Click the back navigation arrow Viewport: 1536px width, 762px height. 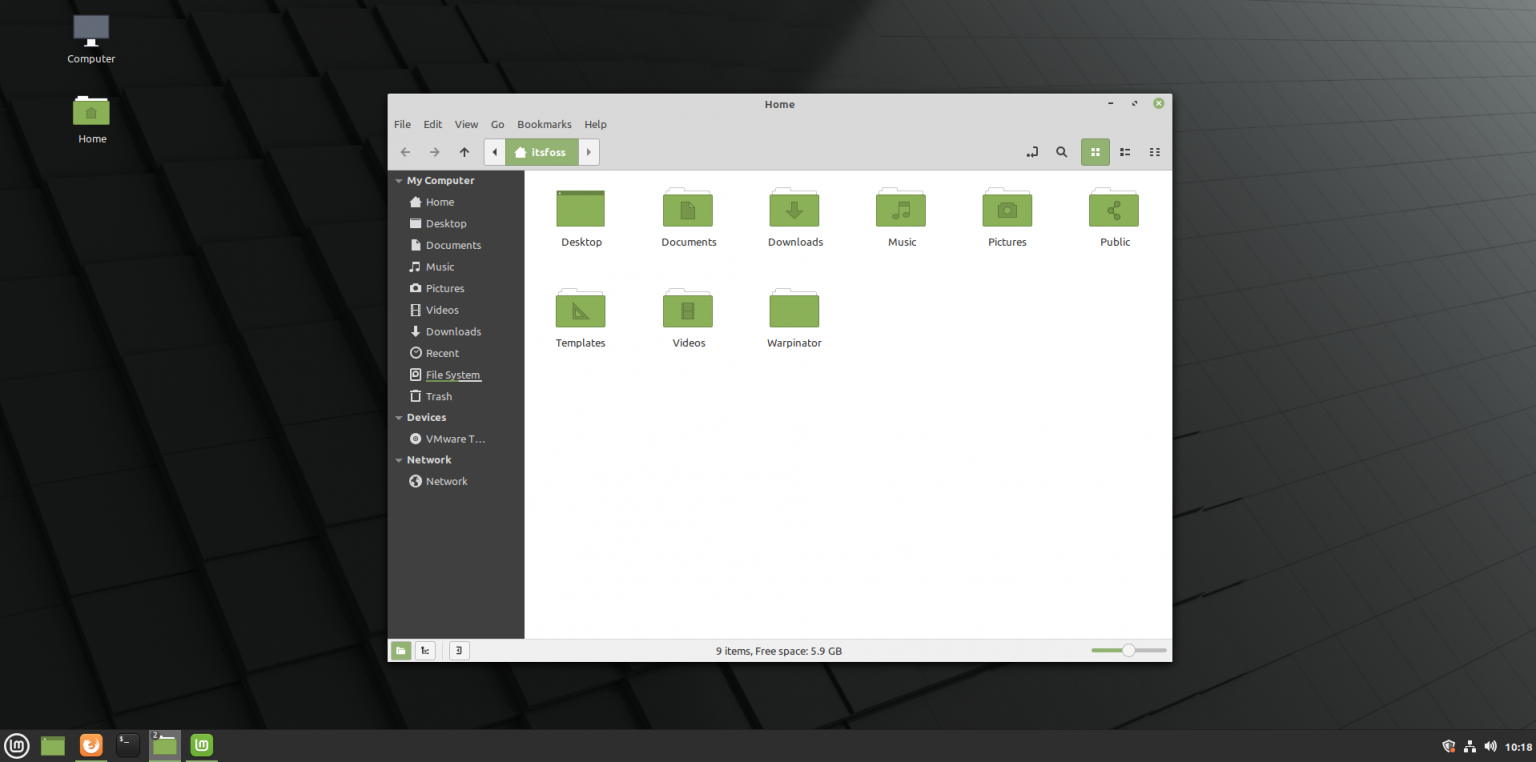(405, 151)
